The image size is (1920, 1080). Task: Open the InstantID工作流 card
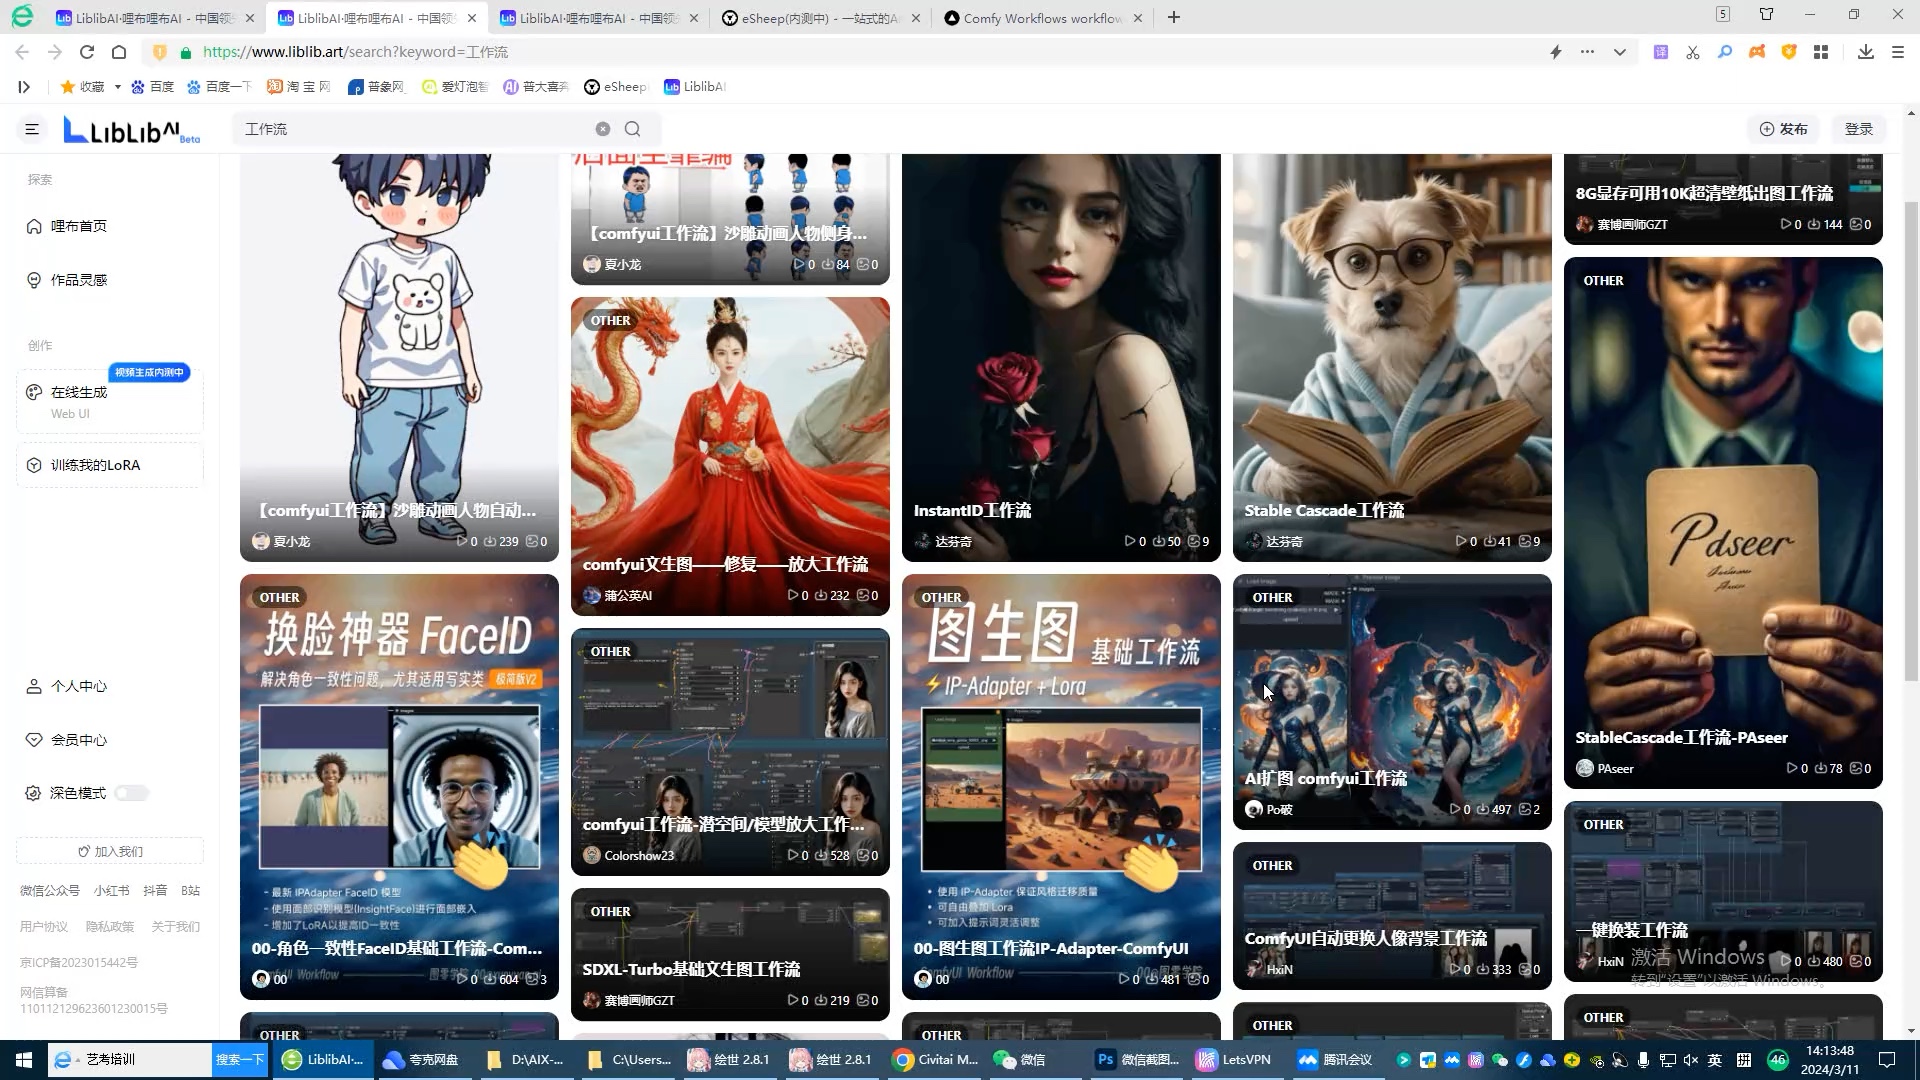point(1061,357)
